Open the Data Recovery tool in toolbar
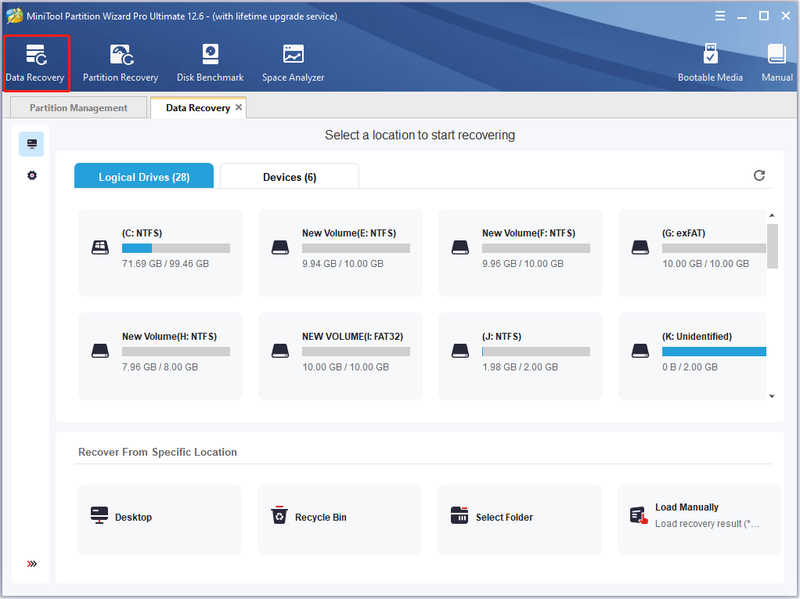The width and height of the screenshot is (800, 599). click(35, 63)
